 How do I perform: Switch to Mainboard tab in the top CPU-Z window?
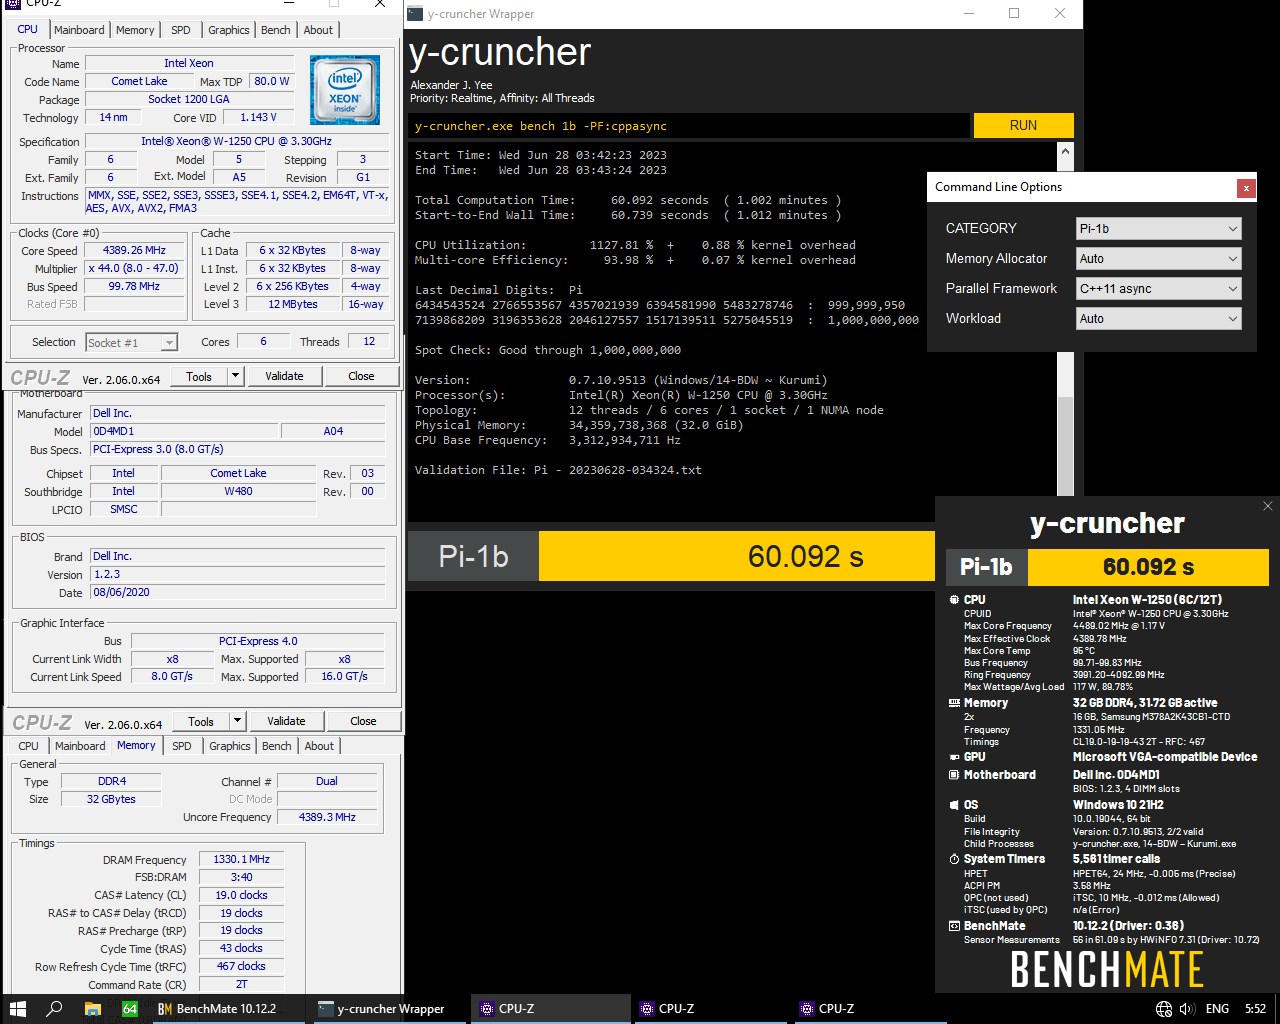79,30
